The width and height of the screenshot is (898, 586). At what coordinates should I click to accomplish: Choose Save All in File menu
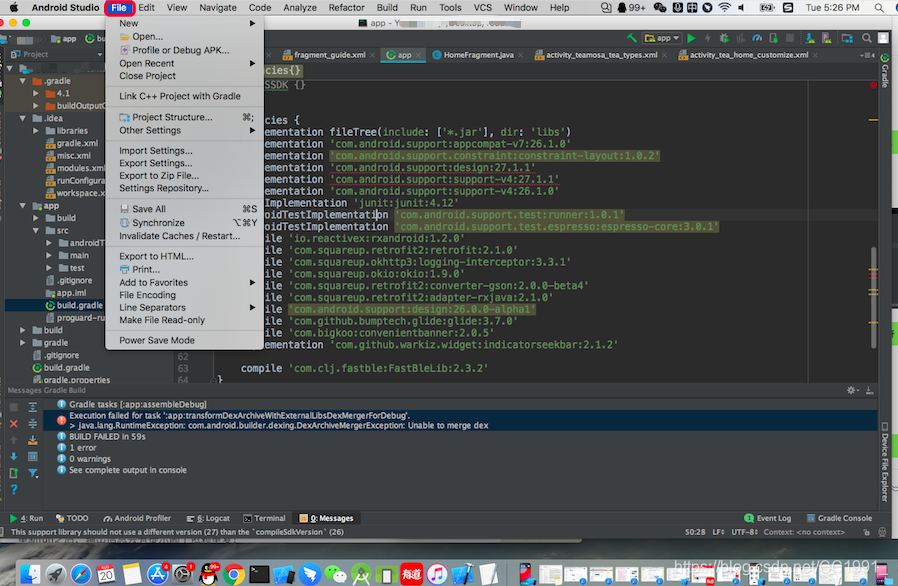pyautogui.click(x=184, y=209)
